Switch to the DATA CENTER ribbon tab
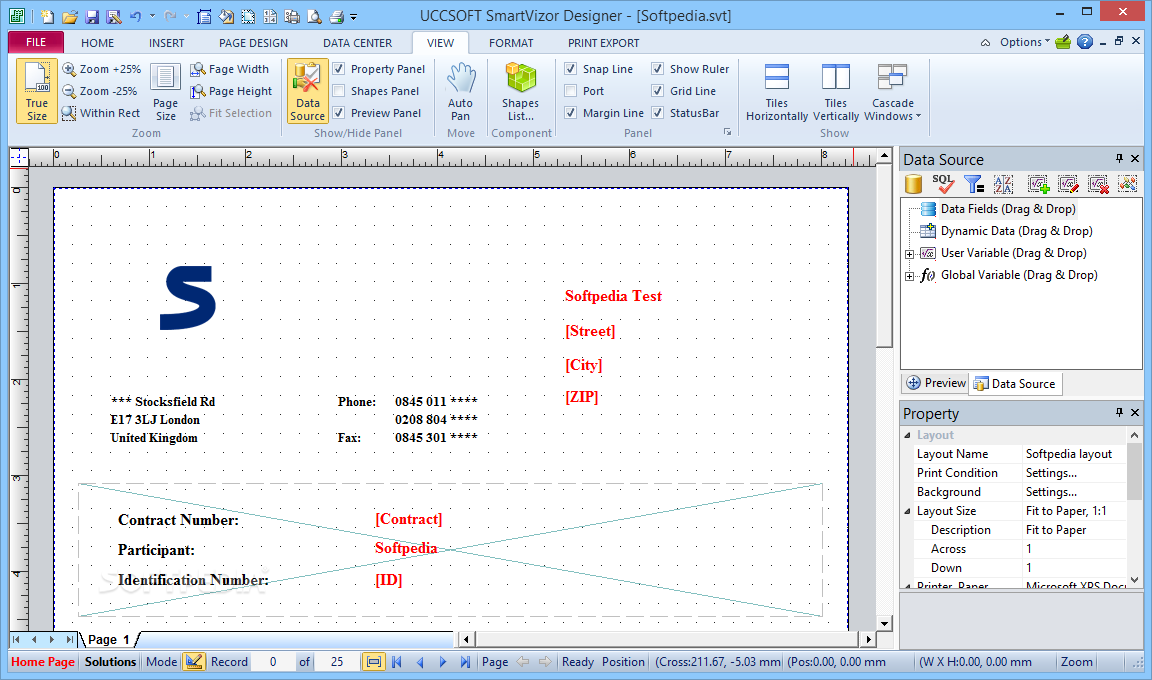 tap(358, 43)
